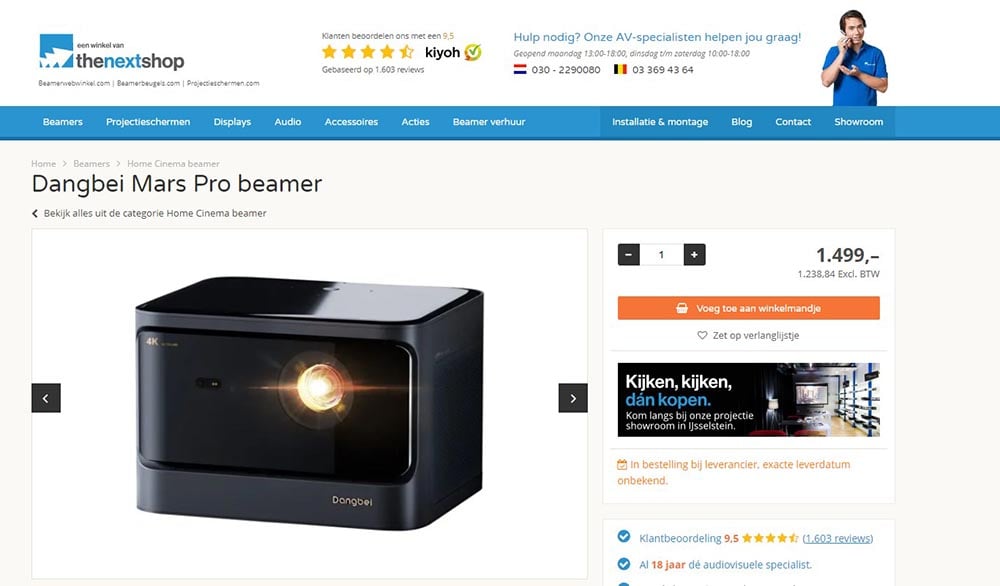Open the 1.603 reviews link

coord(837,538)
